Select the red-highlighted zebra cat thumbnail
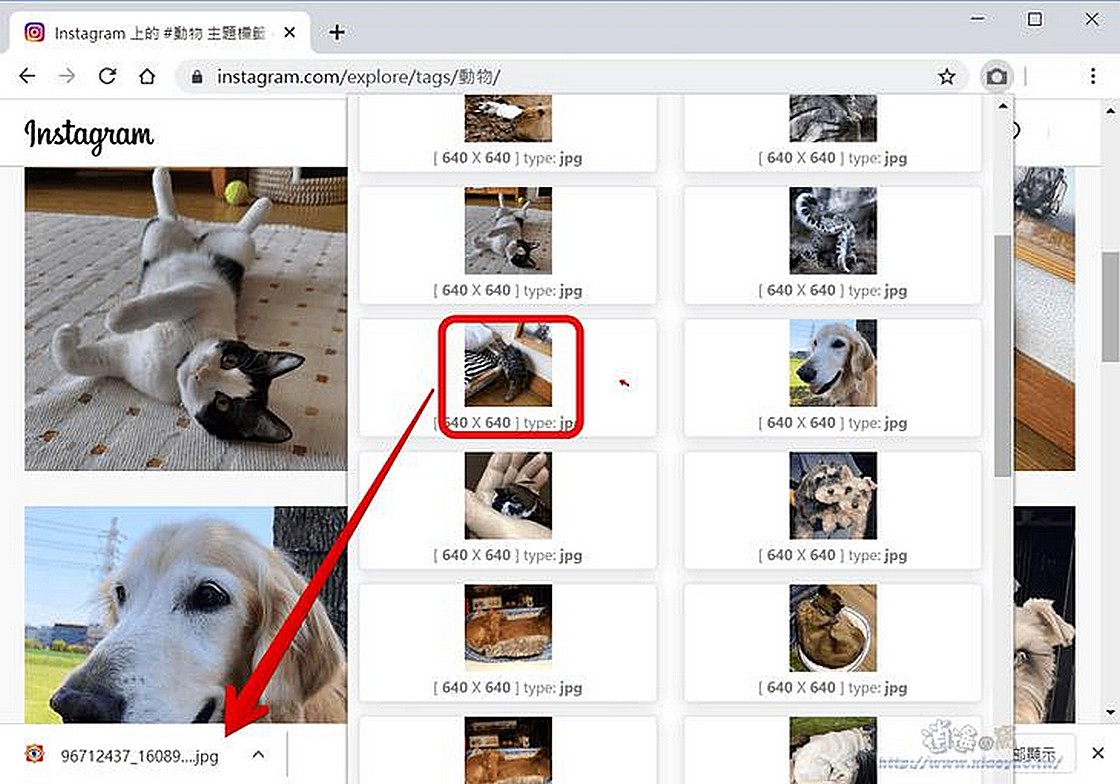1120x784 pixels. click(x=510, y=368)
